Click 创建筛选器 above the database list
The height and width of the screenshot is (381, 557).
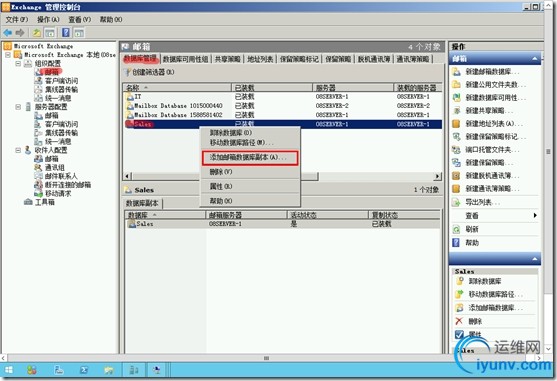(150, 72)
